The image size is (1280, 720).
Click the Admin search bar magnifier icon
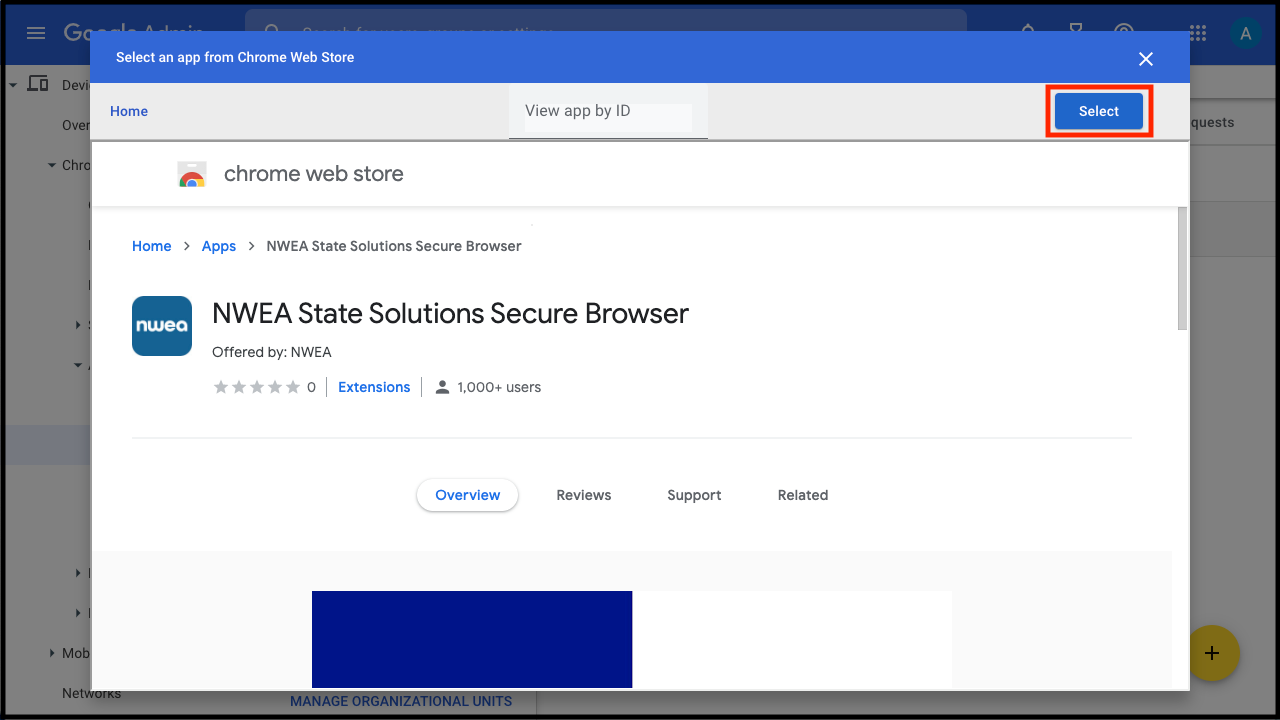pyautogui.click(x=273, y=33)
